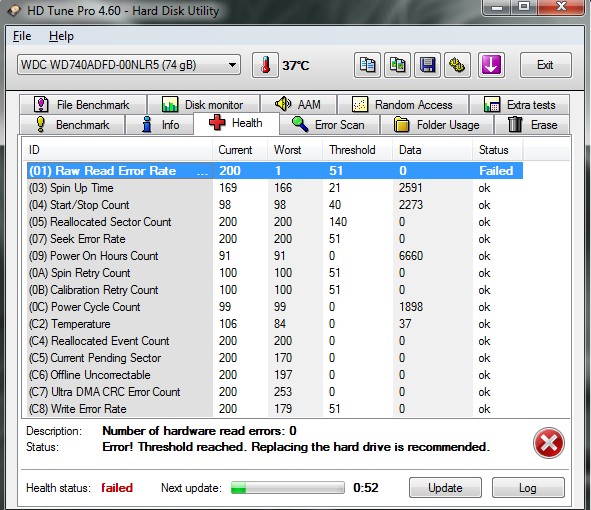
Task: Open the options wrench icon
Action: click(457, 65)
